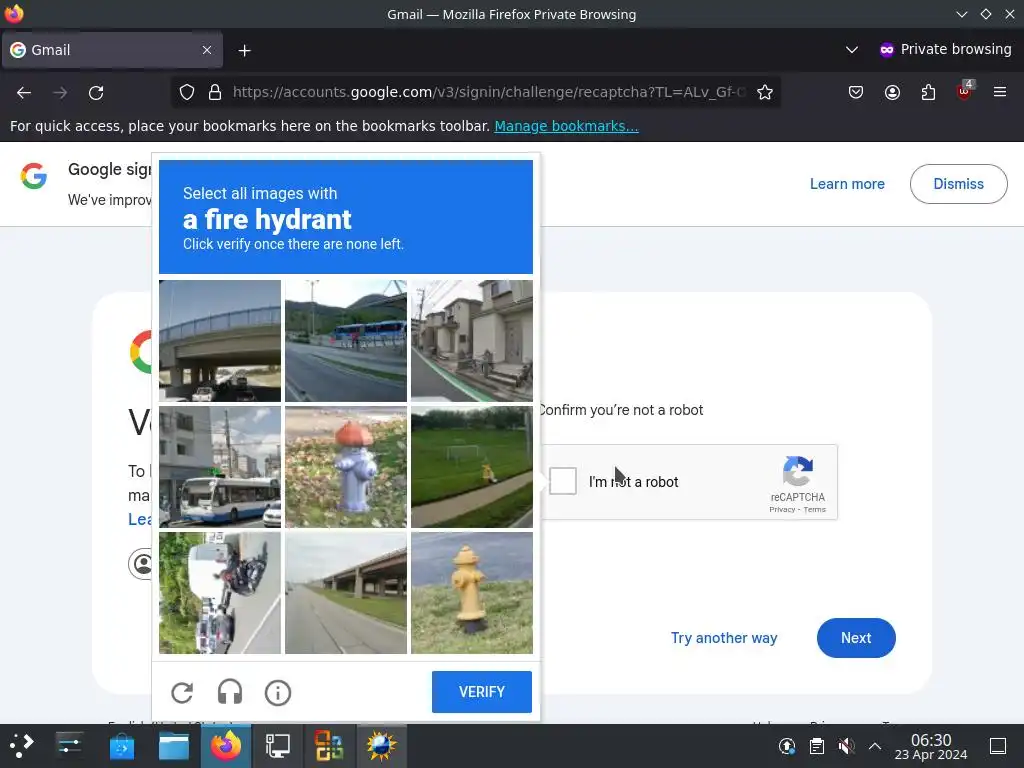Open the clipboard tray icon
This screenshot has height=768, width=1024.
(x=816, y=746)
